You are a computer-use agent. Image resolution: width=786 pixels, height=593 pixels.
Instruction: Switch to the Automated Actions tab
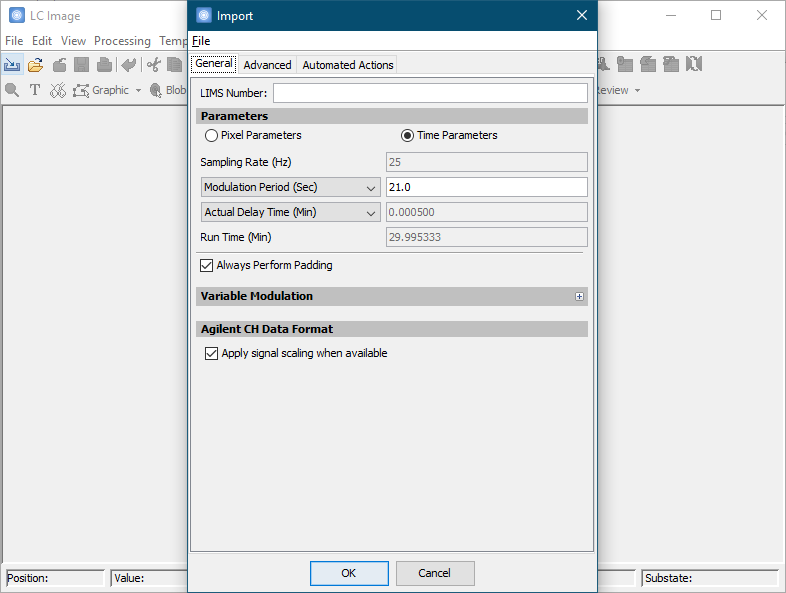click(x=347, y=65)
